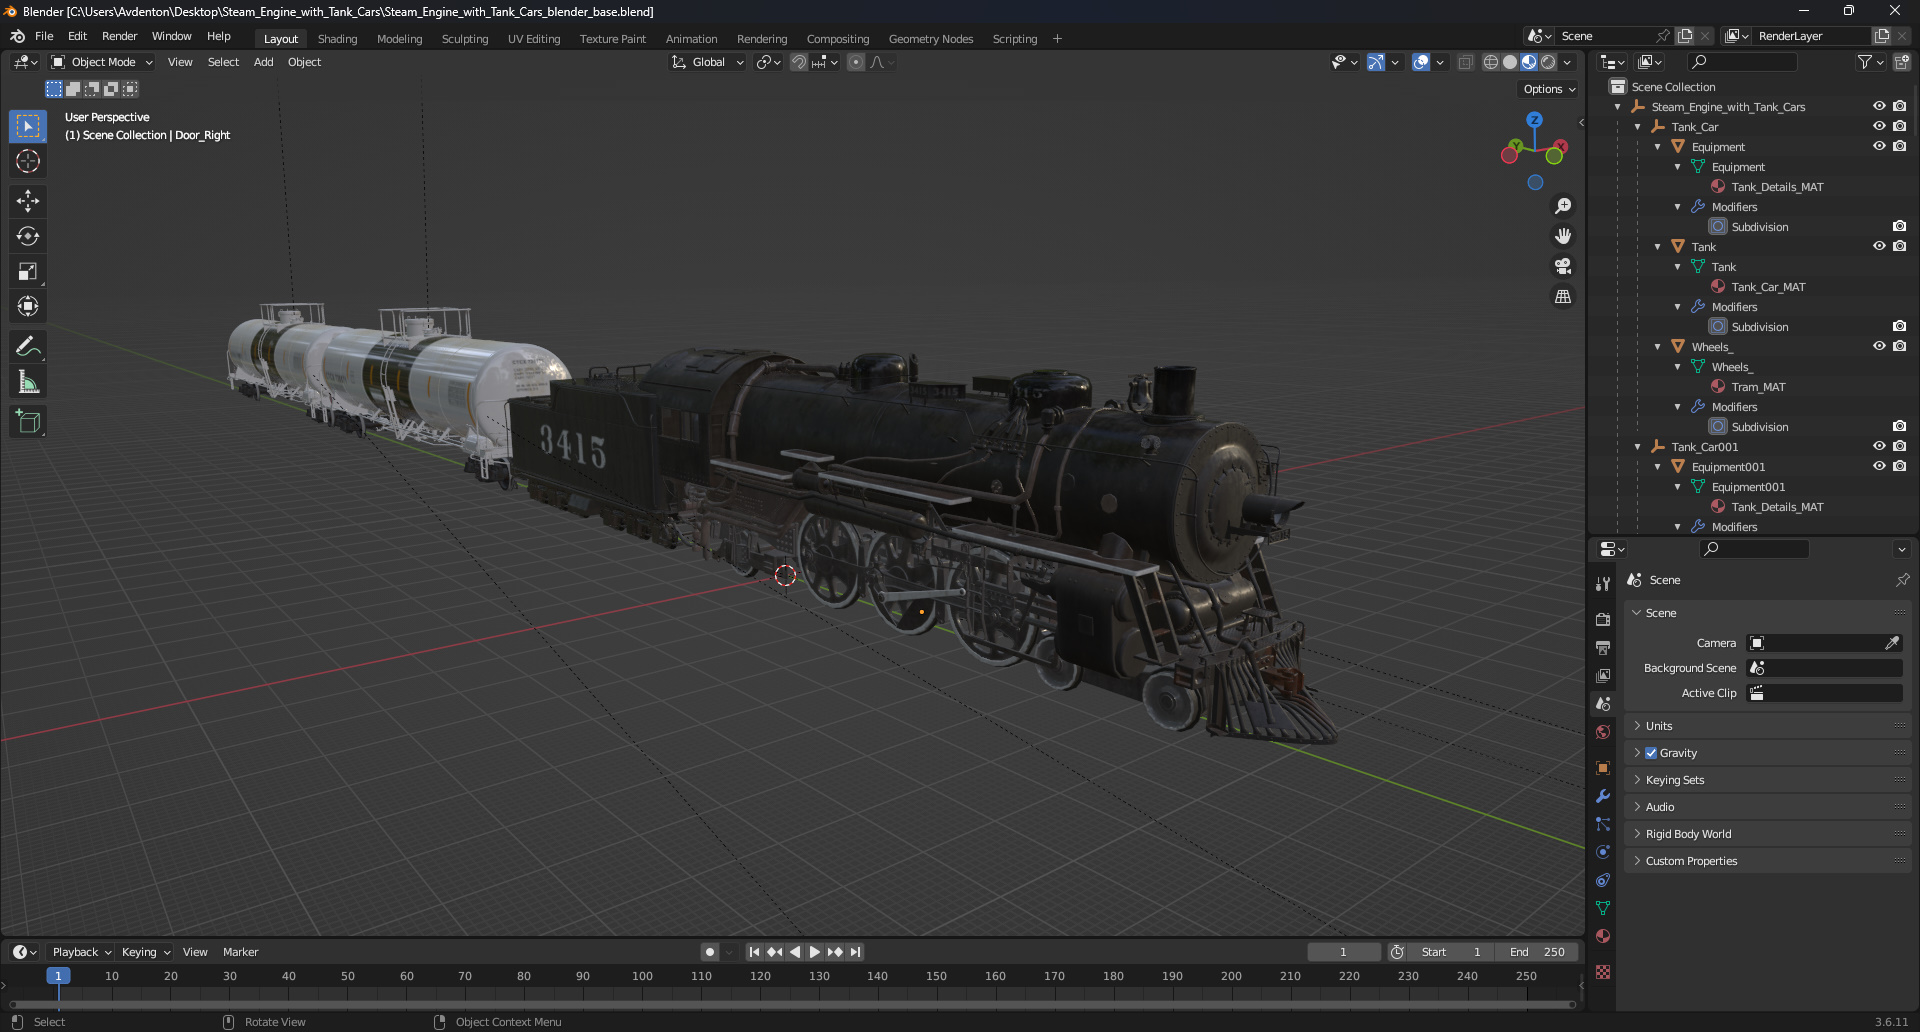Open the Object properties tab
The height and width of the screenshot is (1032, 1920).
[1603, 768]
